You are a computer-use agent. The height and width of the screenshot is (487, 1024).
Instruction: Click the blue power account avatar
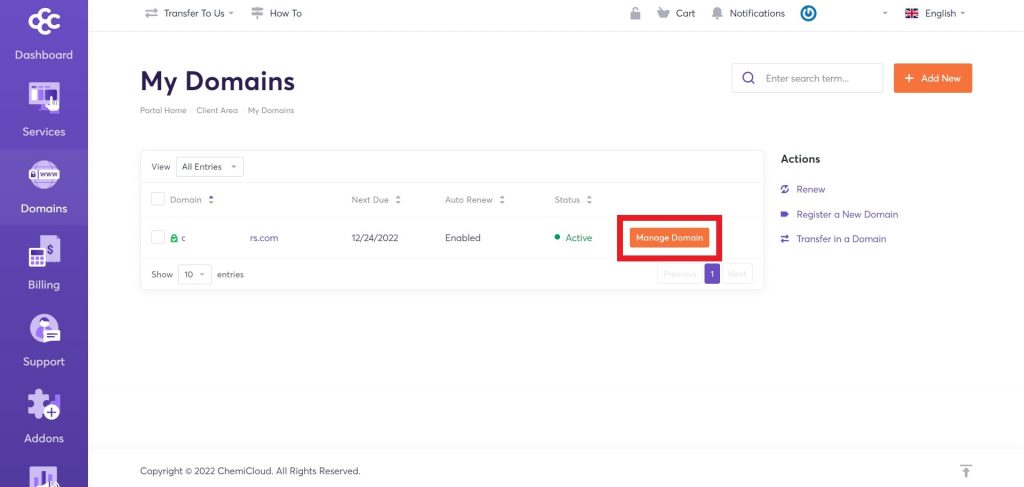click(x=808, y=13)
